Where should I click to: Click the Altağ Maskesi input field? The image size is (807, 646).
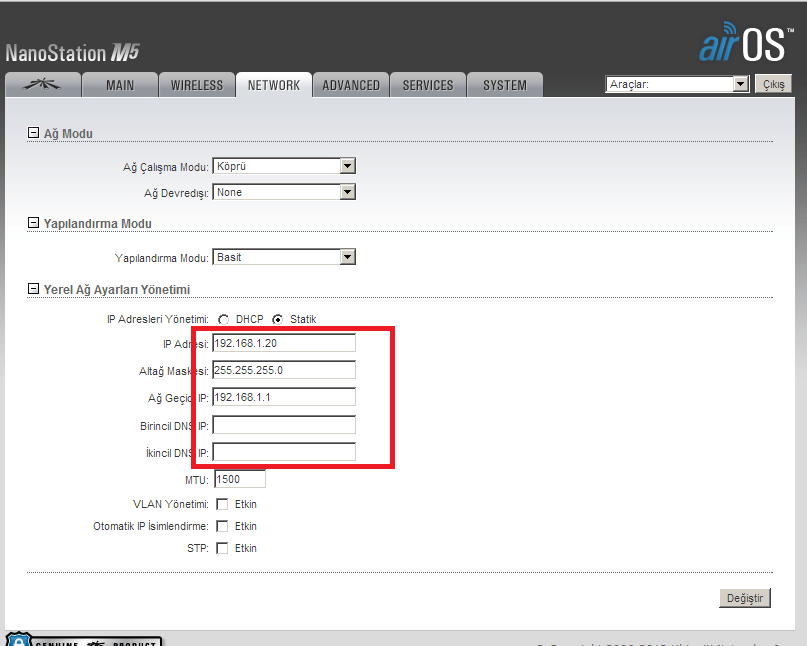tap(284, 370)
